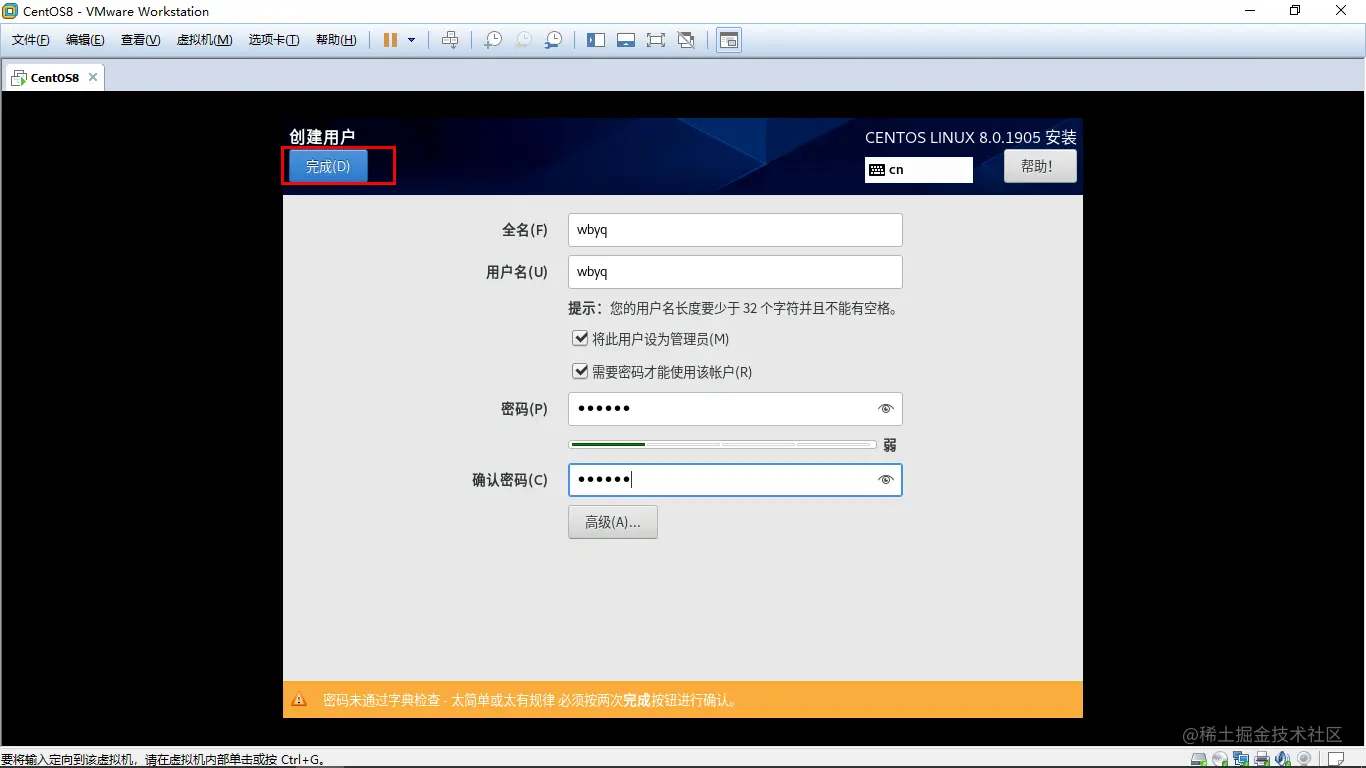Revert to the previous snapshot icon
1366x768 pixels.
[523, 40]
